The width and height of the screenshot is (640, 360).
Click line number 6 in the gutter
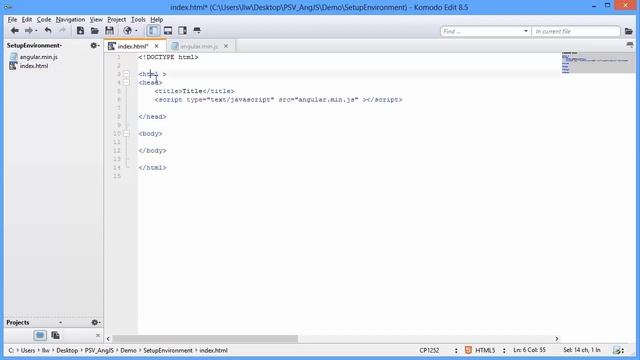(x=119, y=100)
